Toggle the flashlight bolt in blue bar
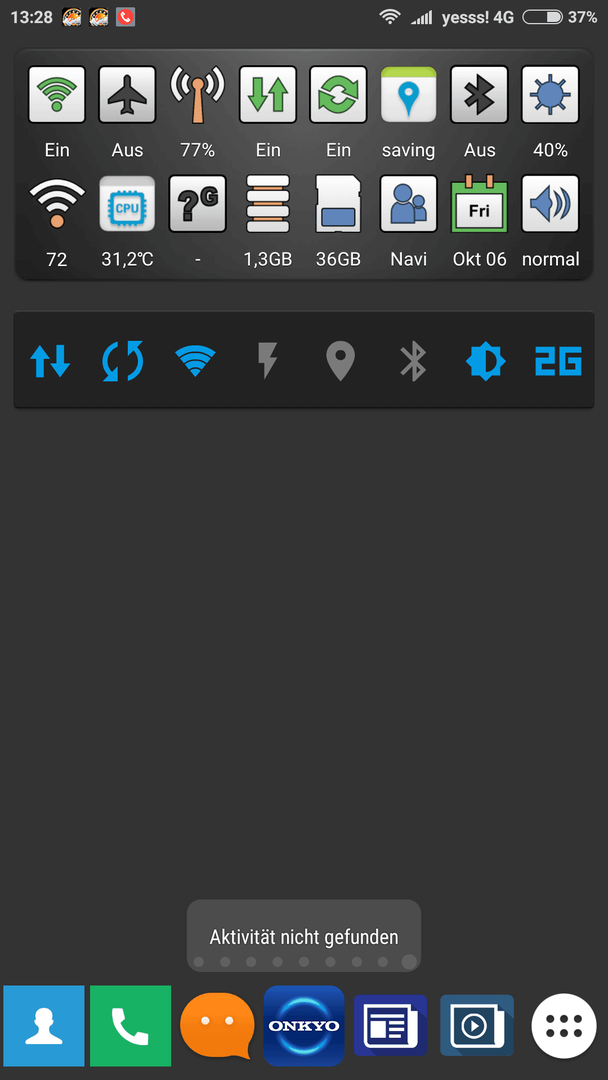The width and height of the screenshot is (608, 1080). [x=268, y=361]
